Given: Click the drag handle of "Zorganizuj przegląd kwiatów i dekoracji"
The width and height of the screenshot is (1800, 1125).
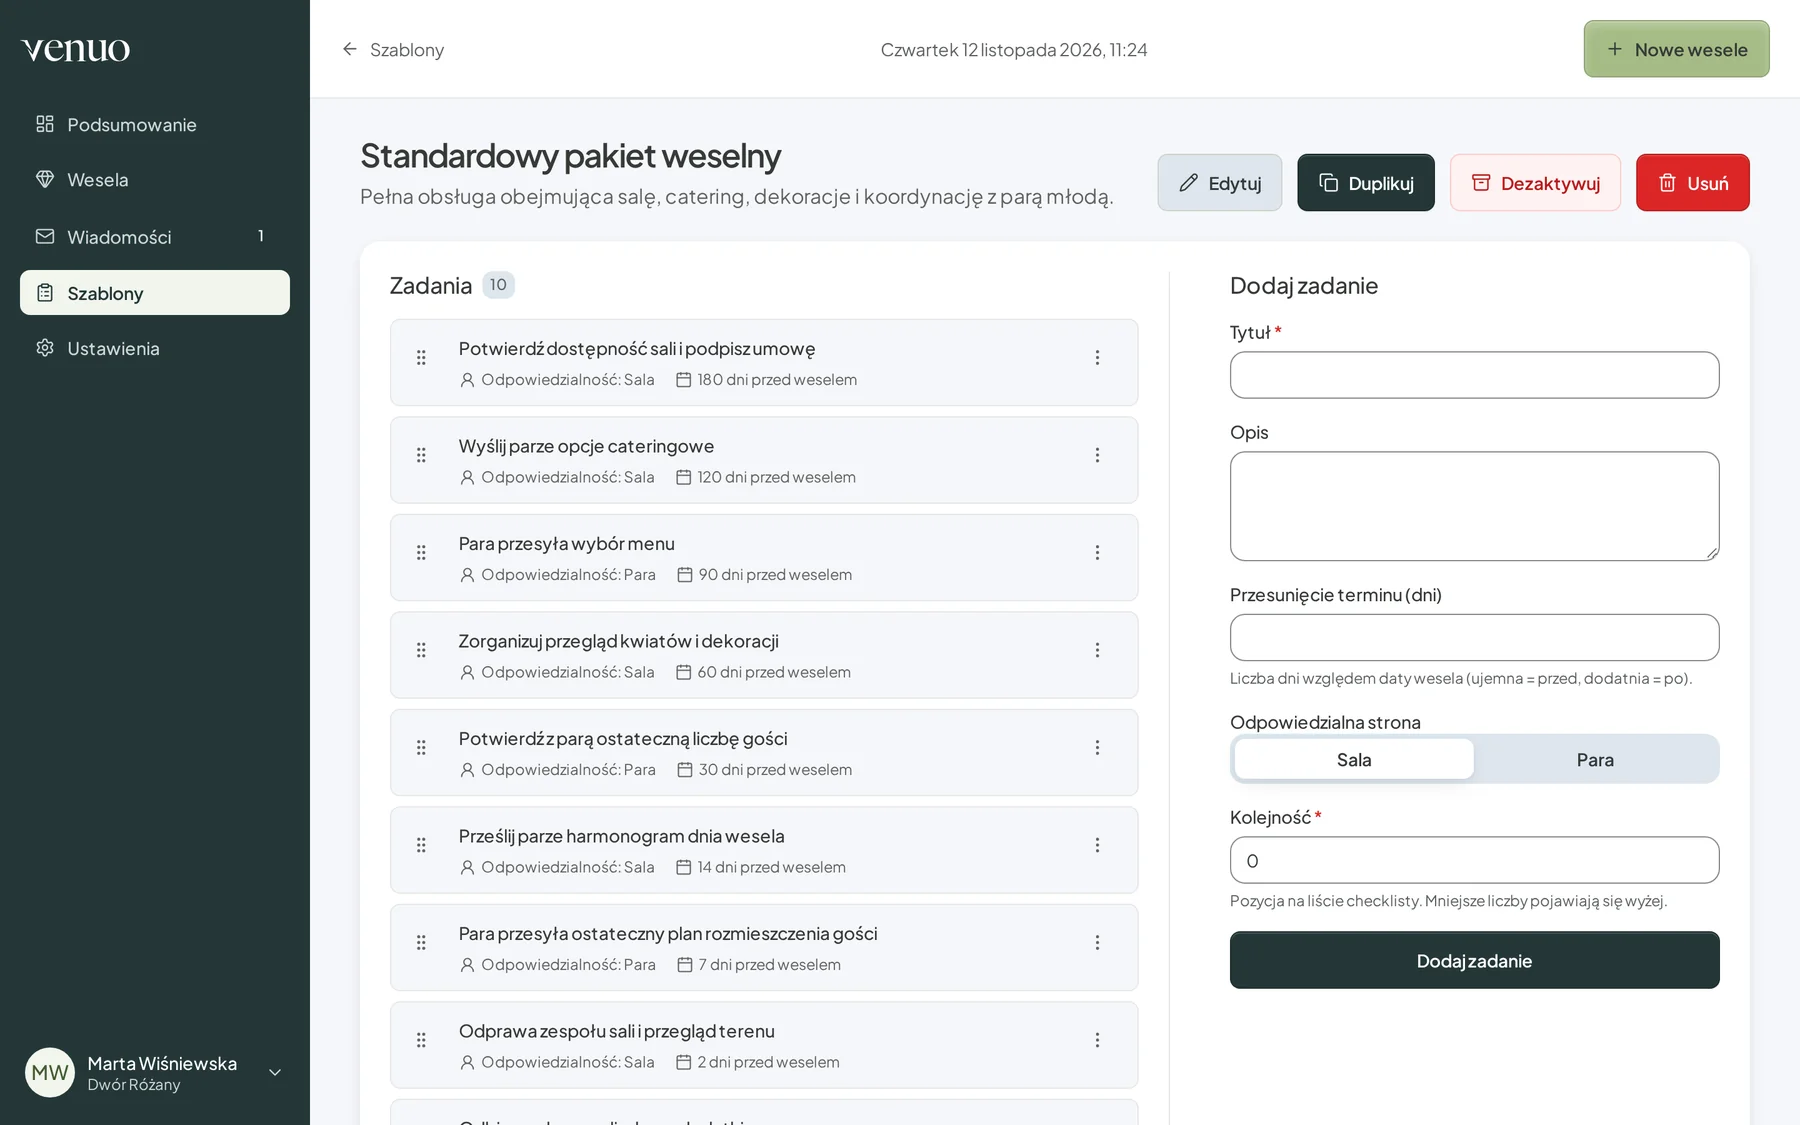Looking at the screenshot, I should [421, 650].
